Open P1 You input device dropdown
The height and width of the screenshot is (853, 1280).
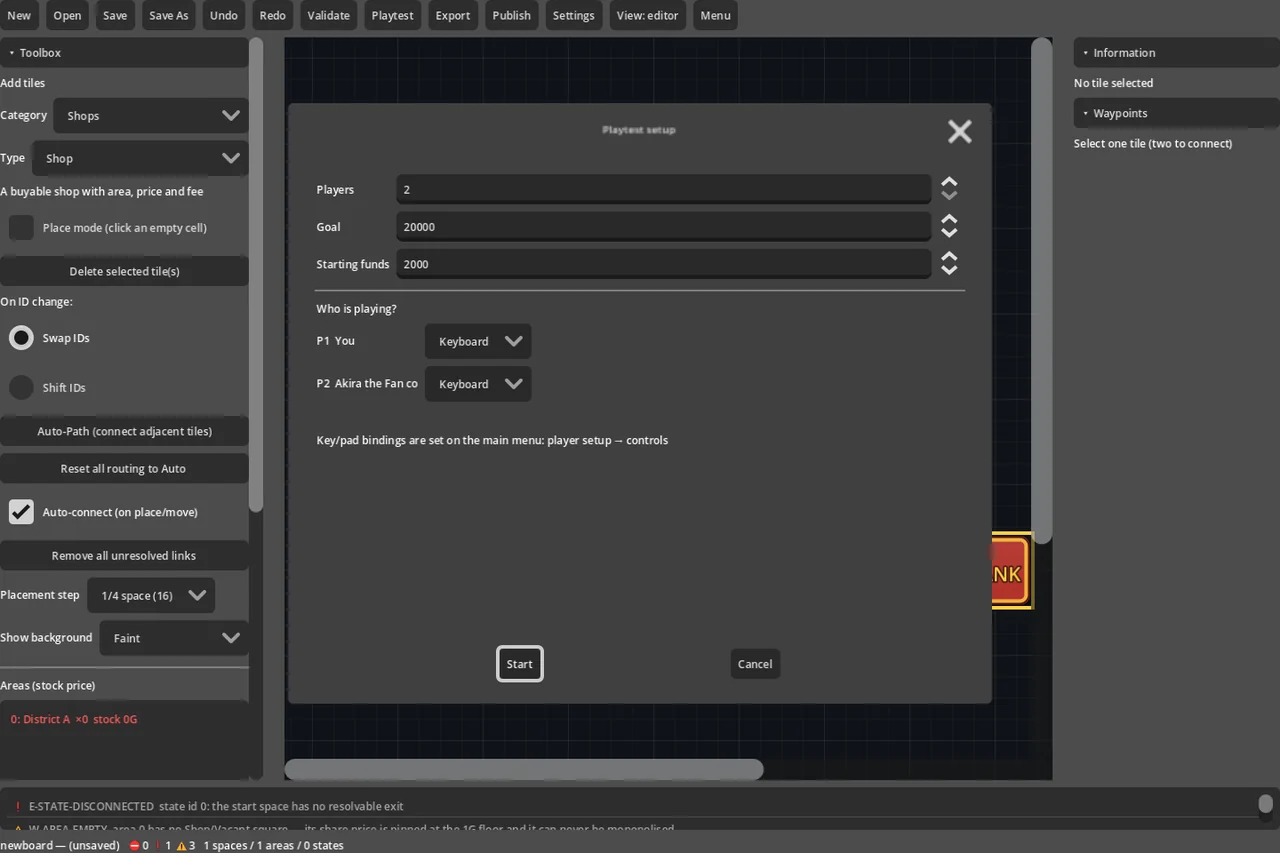[478, 341]
